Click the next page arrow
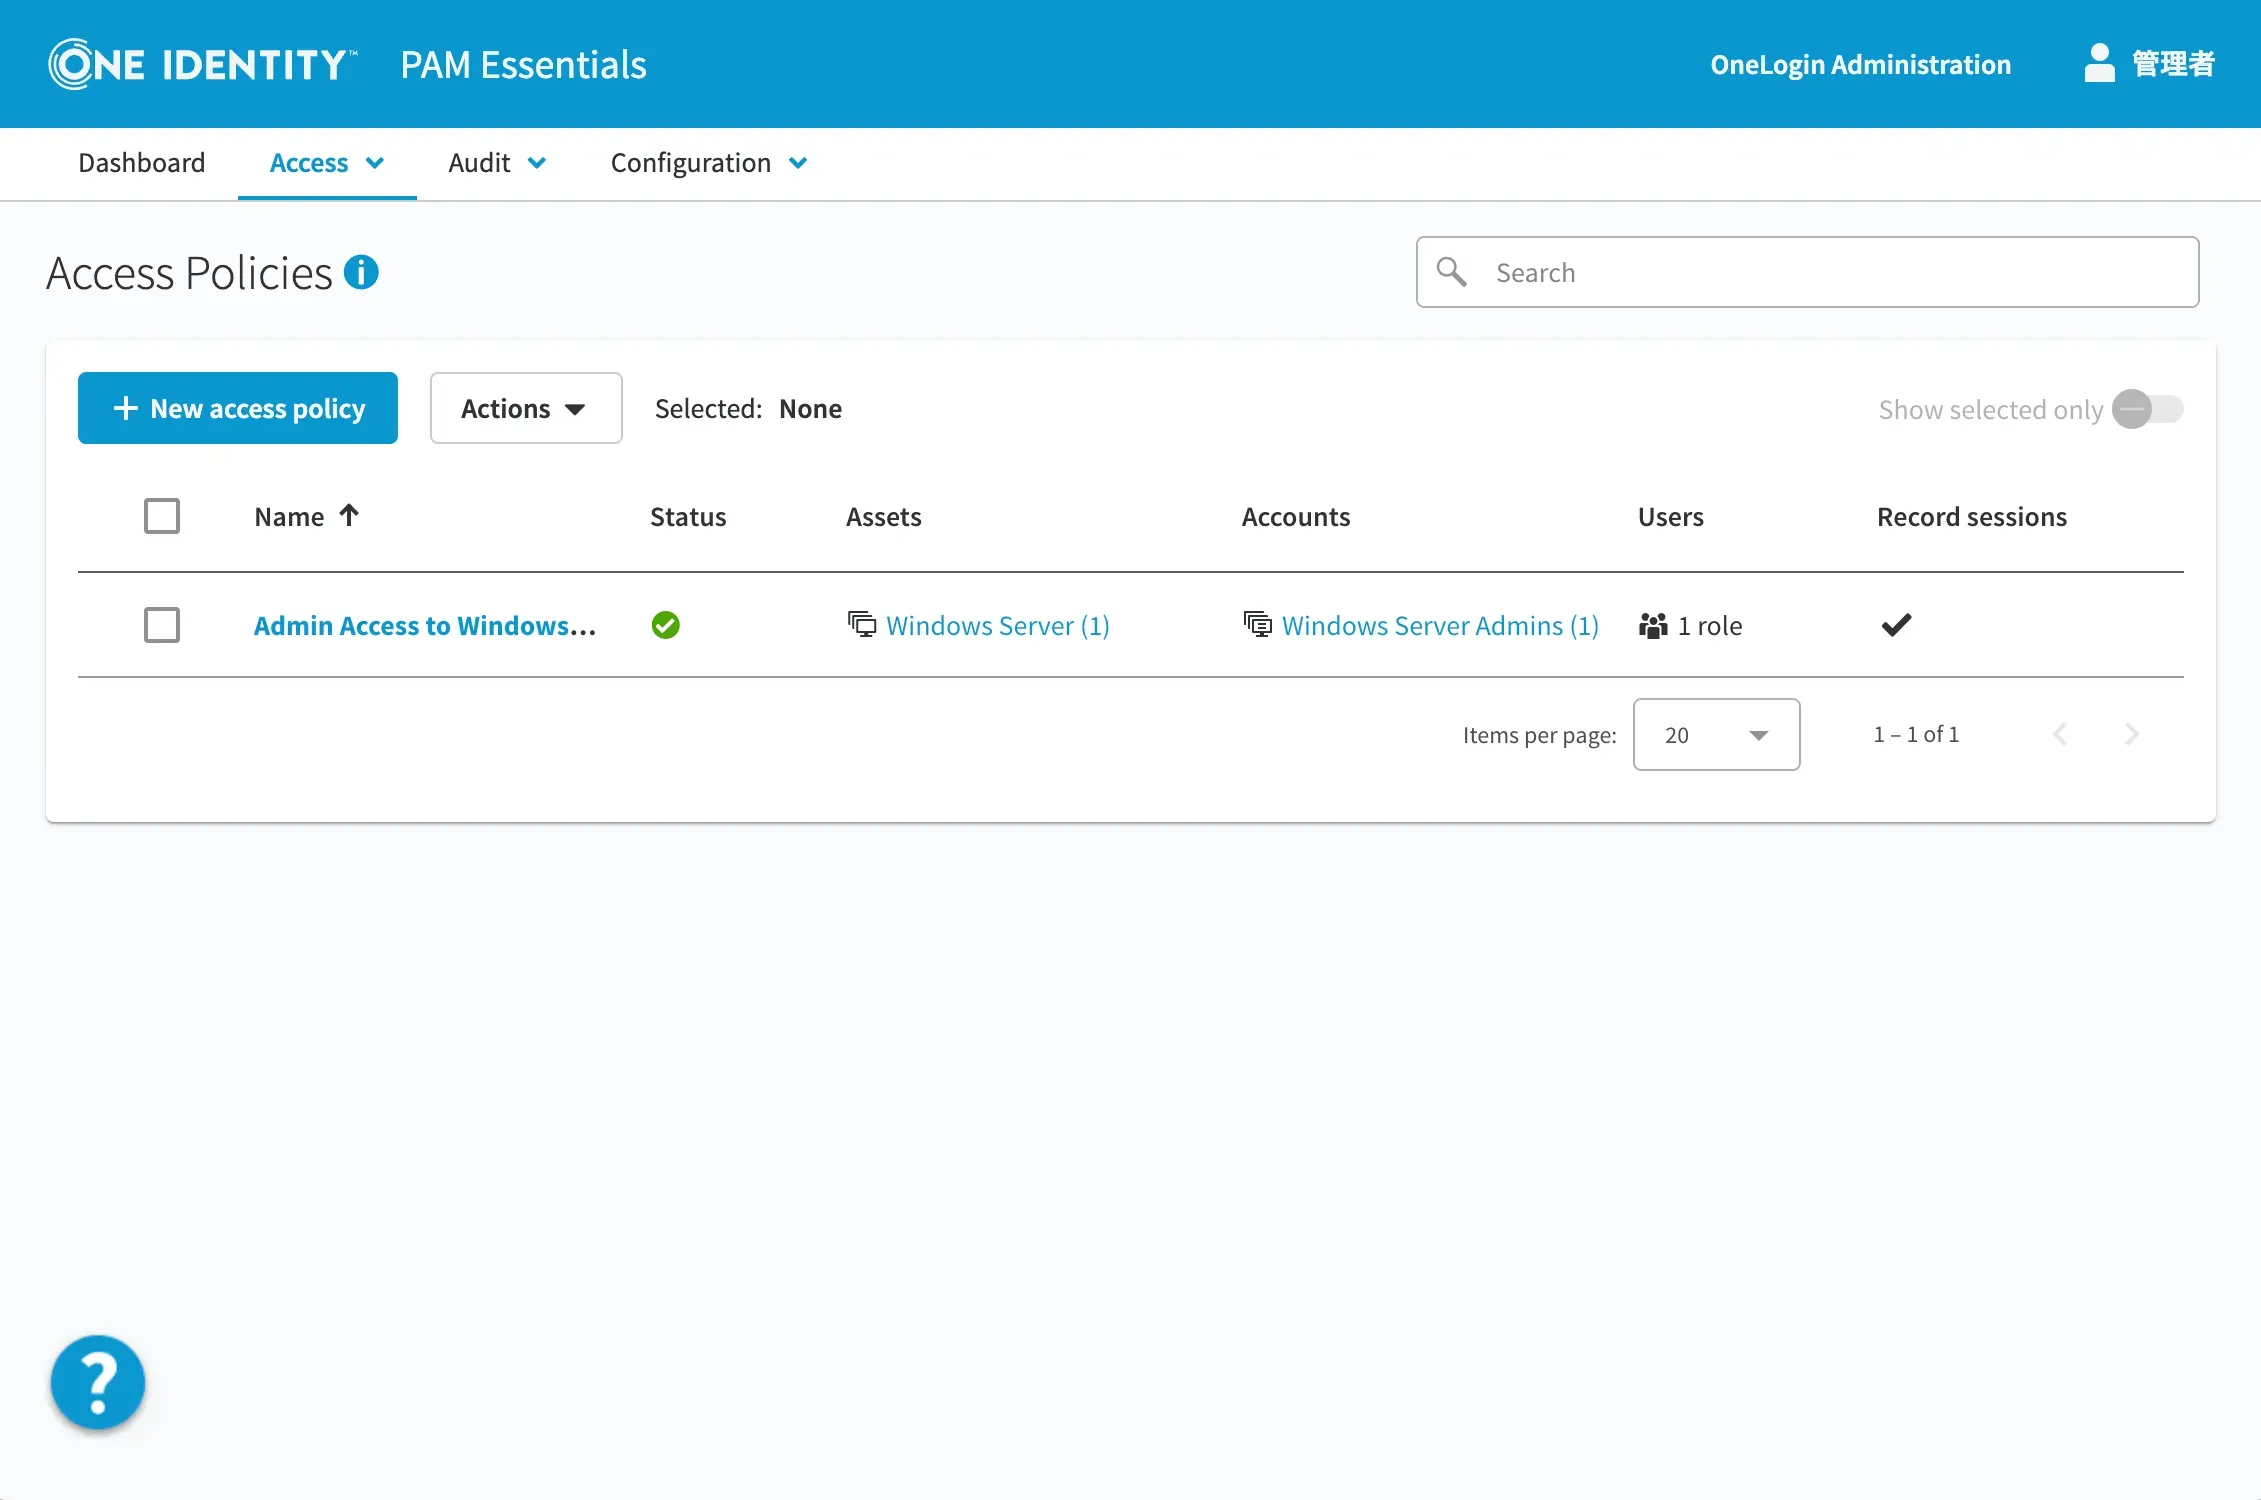The image size is (2261, 1500). click(x=2131, y=734)
